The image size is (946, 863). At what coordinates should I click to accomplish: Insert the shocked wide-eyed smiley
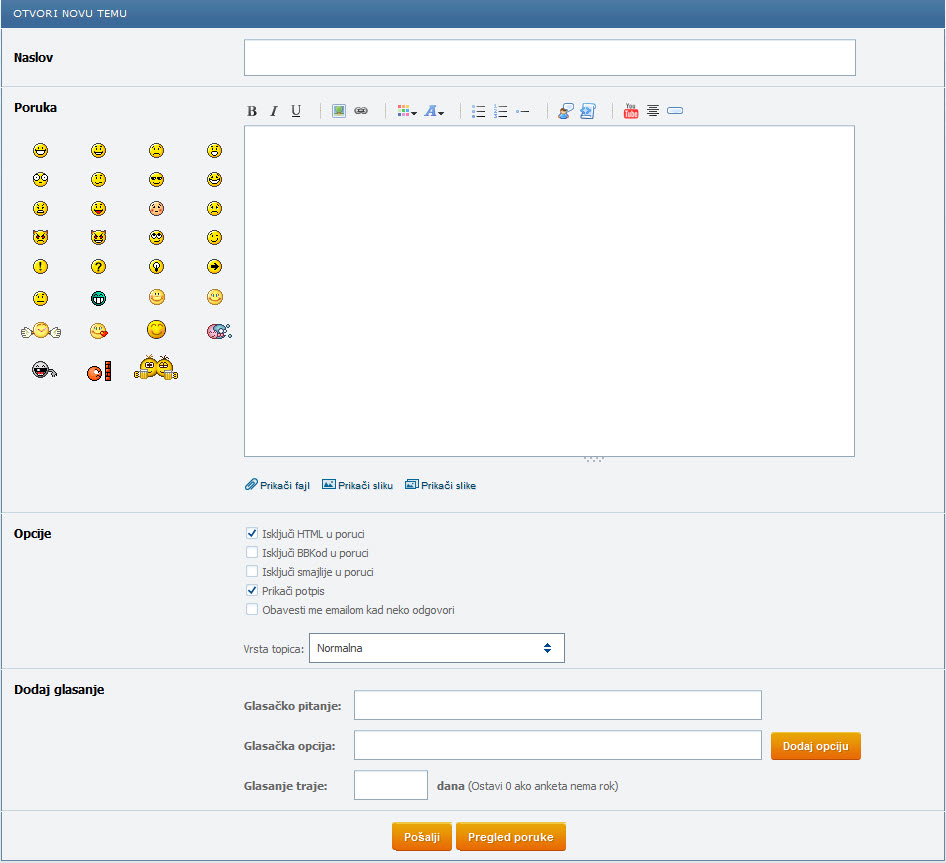[x=40, y=180]
